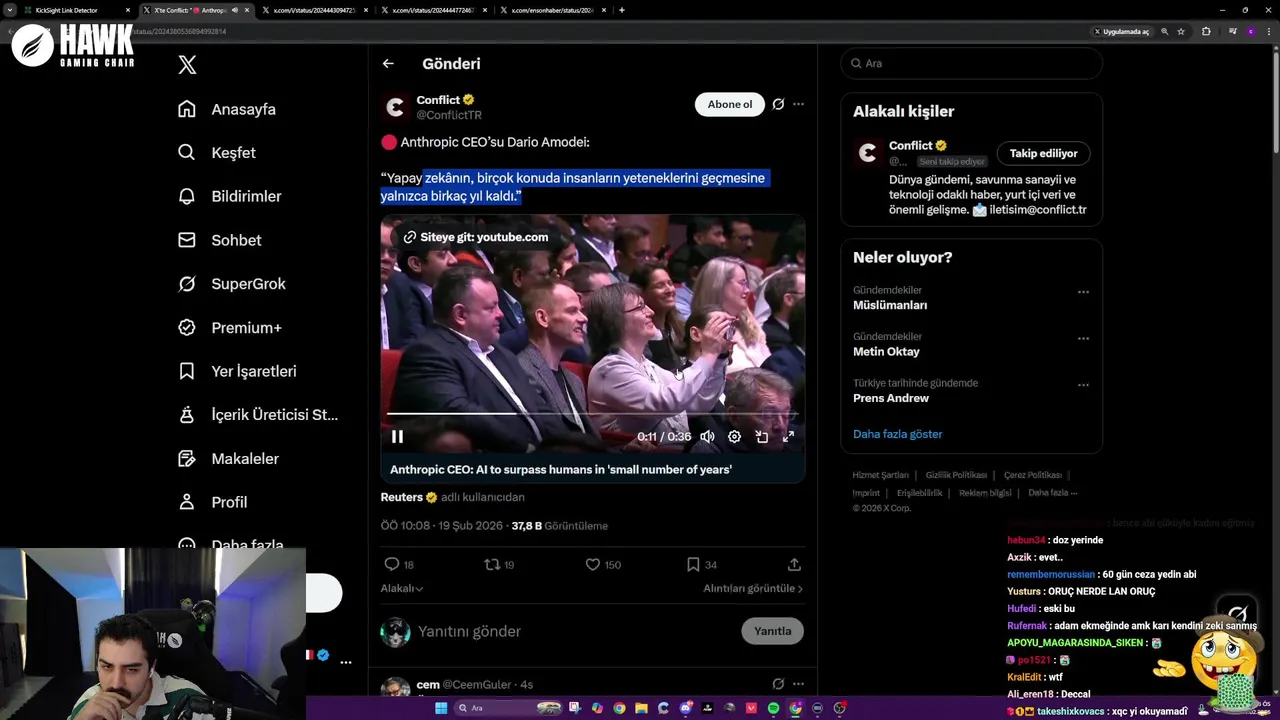Open the ConflictTR profile avatar on the post
1280x720 pixels.
[x=395, y=107]
